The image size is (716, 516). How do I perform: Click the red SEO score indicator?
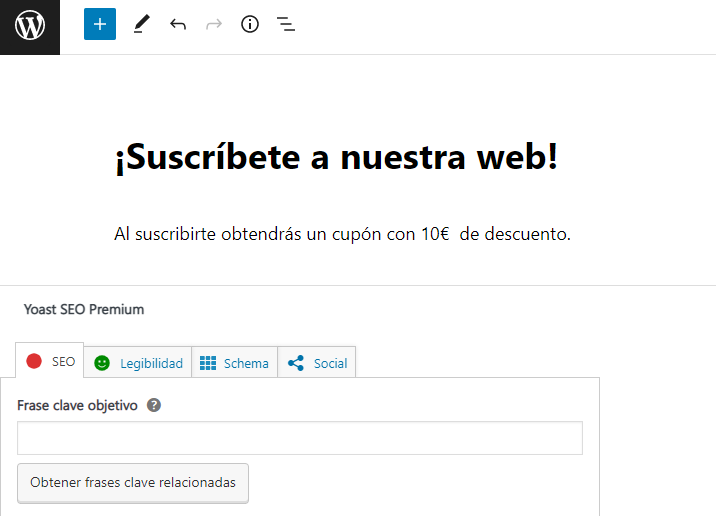(34, 361)
